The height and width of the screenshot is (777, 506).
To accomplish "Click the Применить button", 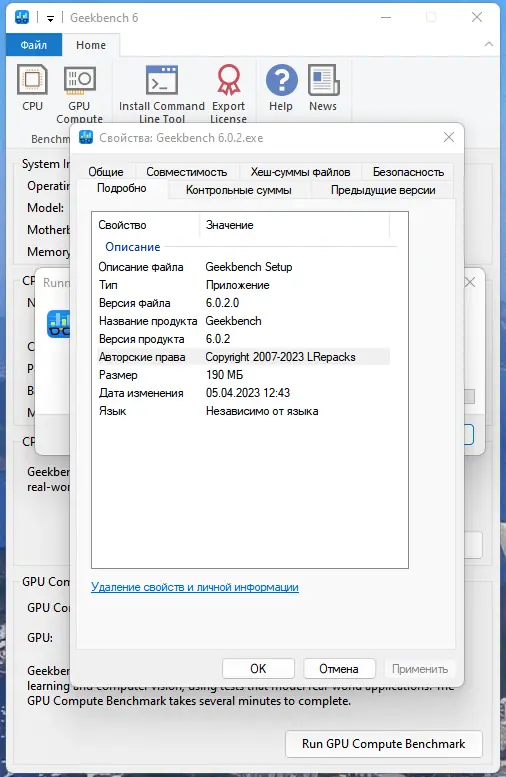I will [x=420, y=668].
